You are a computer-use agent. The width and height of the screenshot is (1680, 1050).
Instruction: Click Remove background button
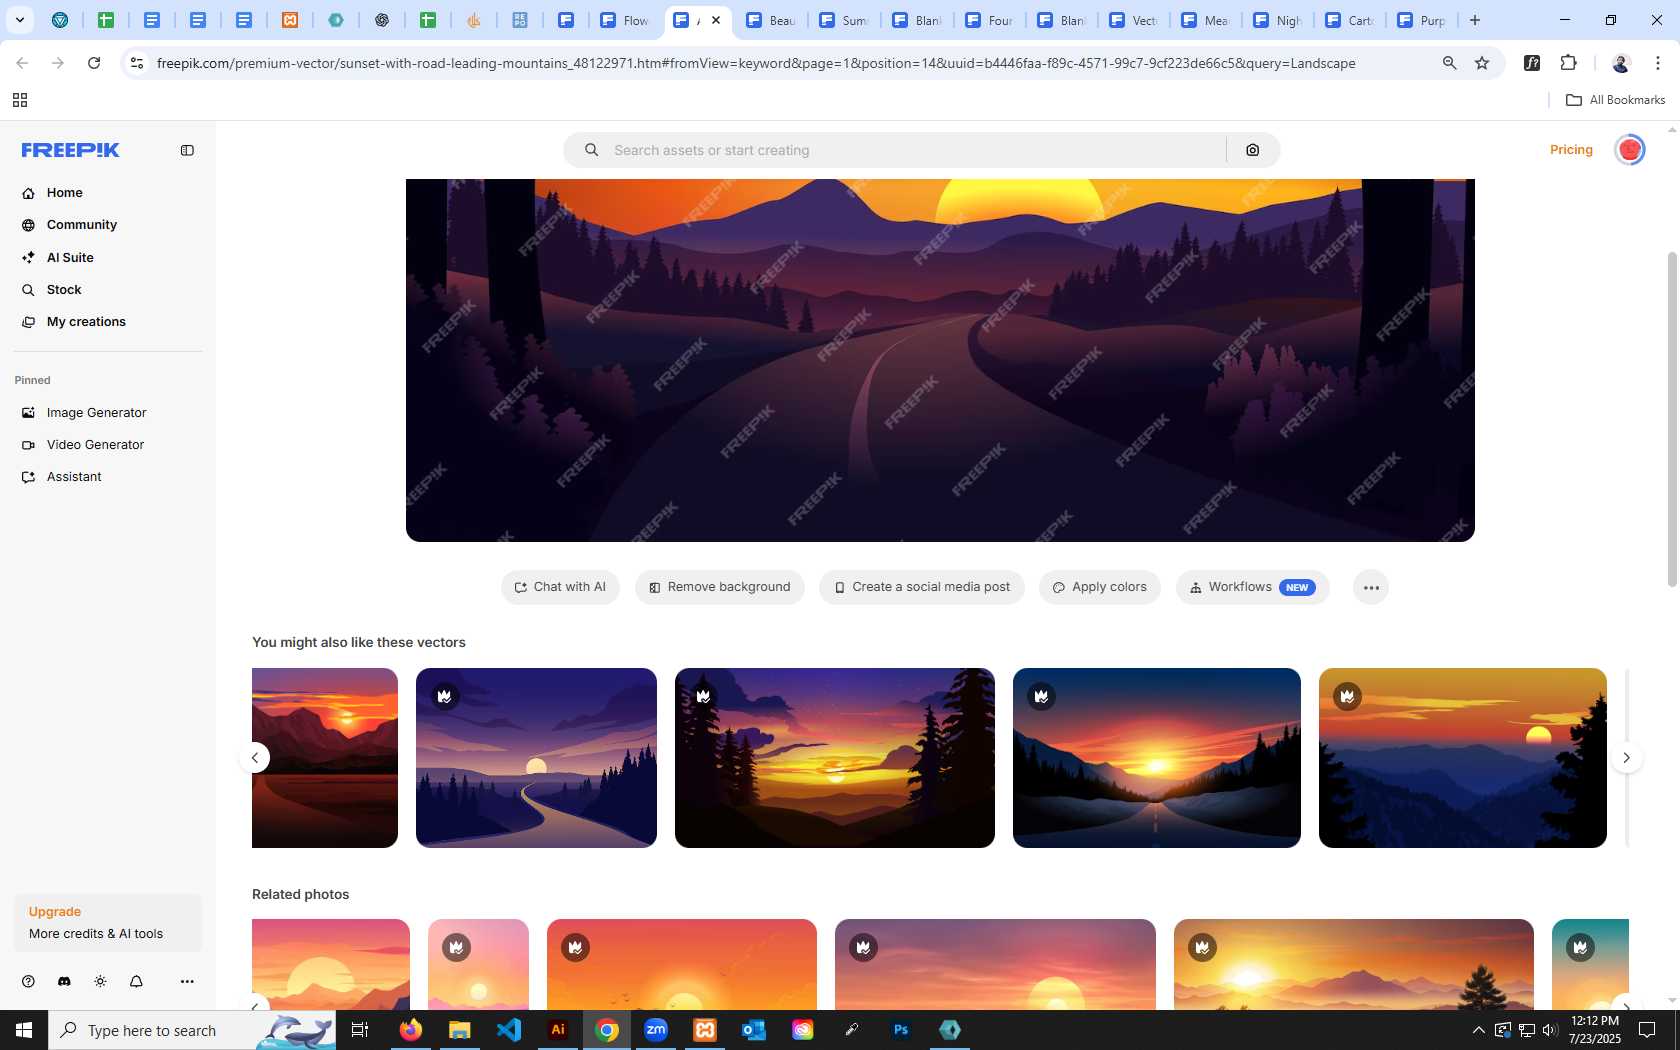[720, 587]
